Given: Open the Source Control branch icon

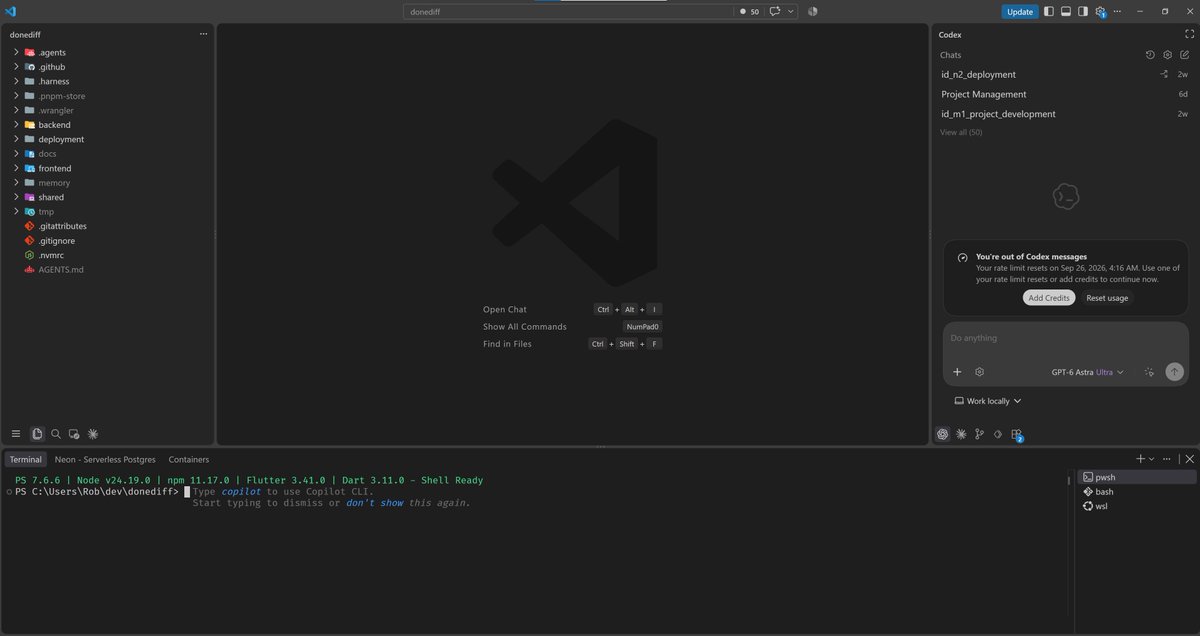Looking at the screenshot, I should [979, 434].
